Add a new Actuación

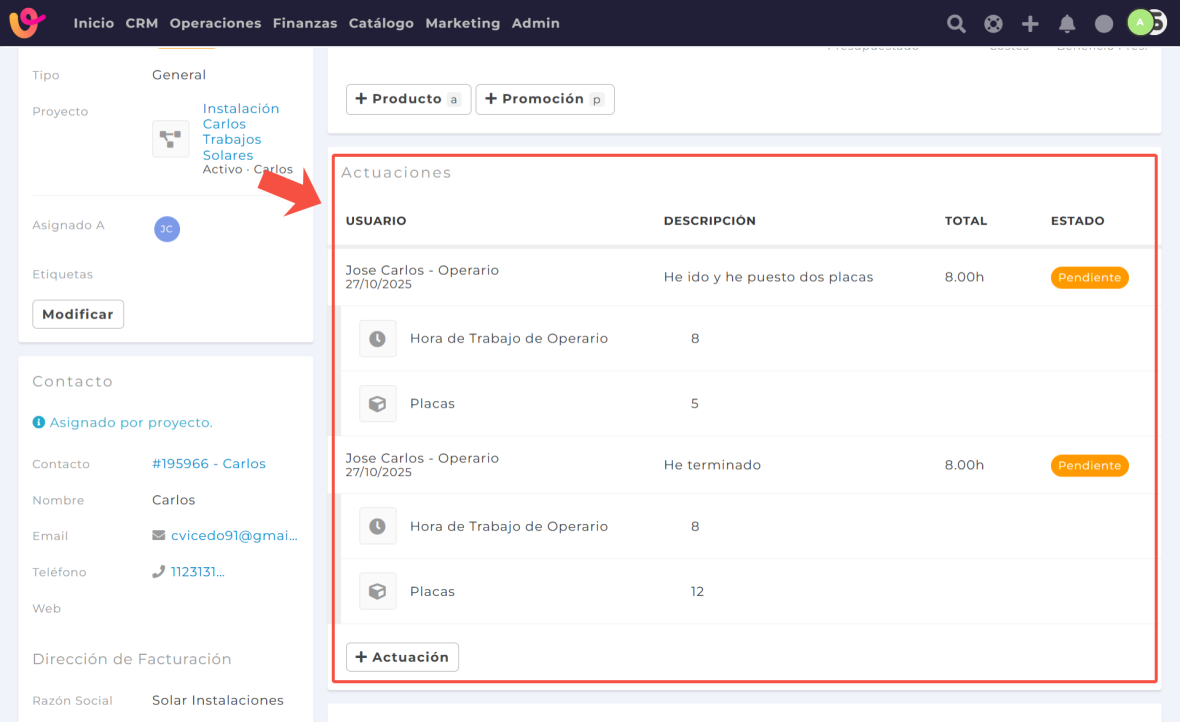pos(402,657)
